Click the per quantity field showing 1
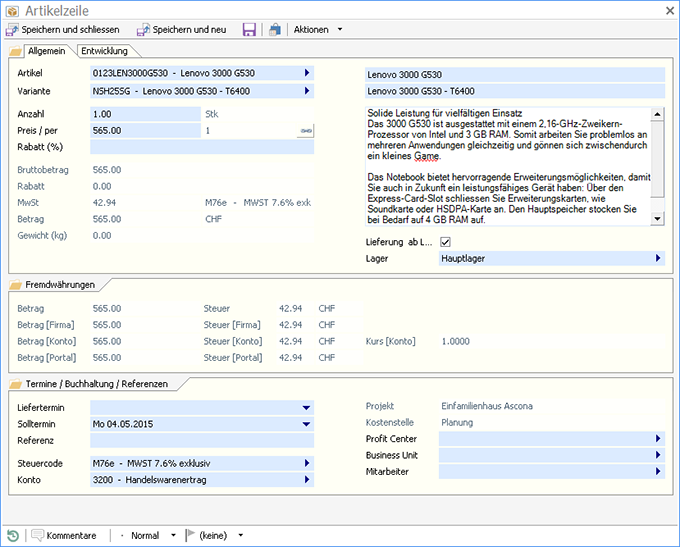Viewport: 680px width, 547px height. pos(249,131)
